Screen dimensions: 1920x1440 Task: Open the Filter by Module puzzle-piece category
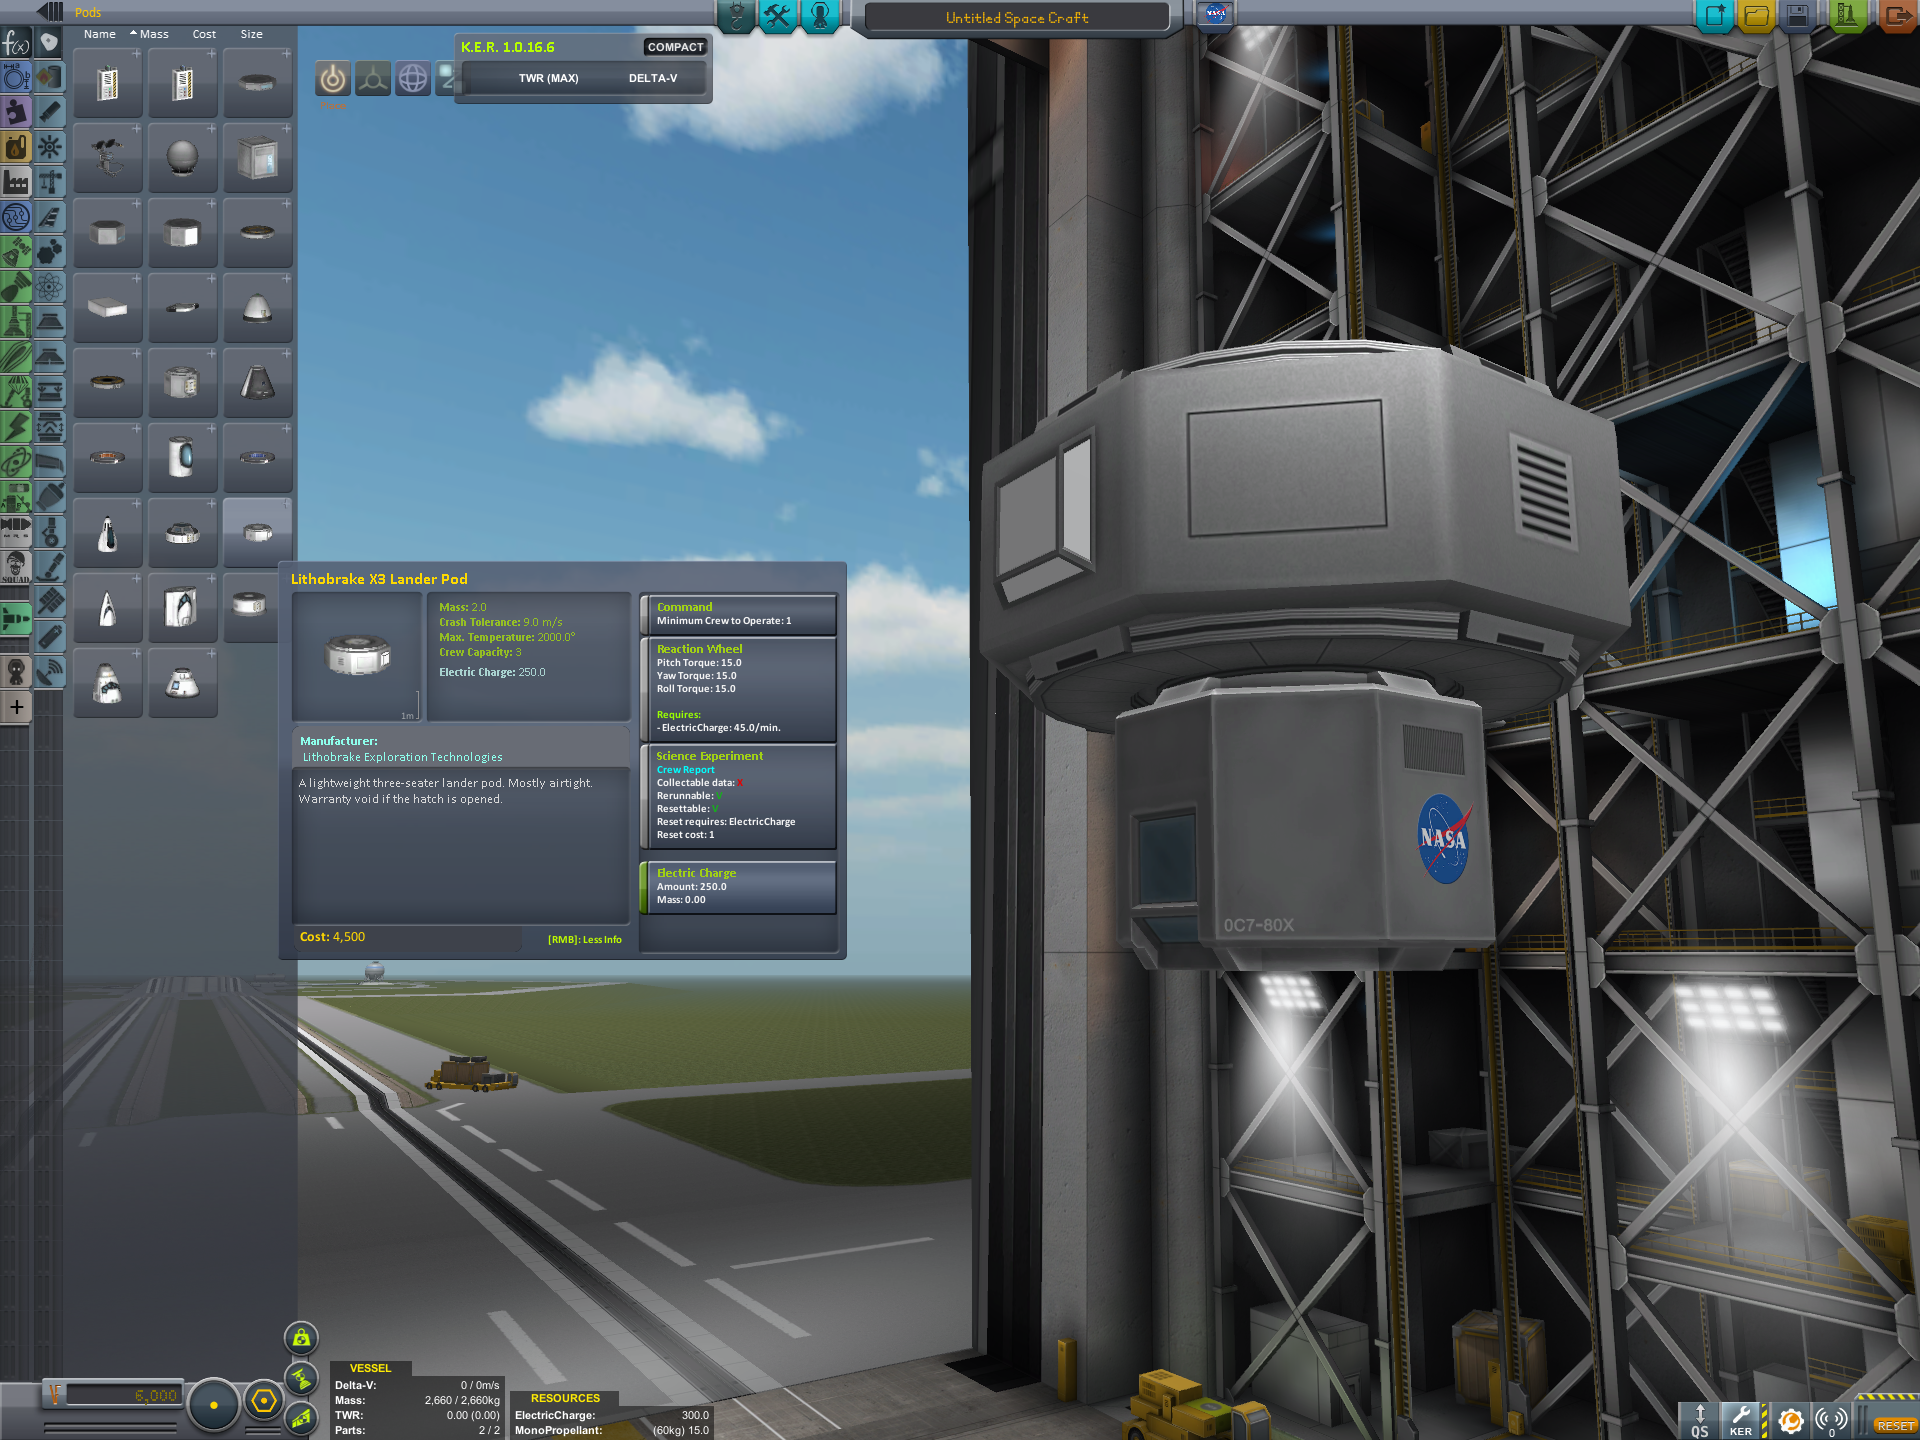pos(16,112)
